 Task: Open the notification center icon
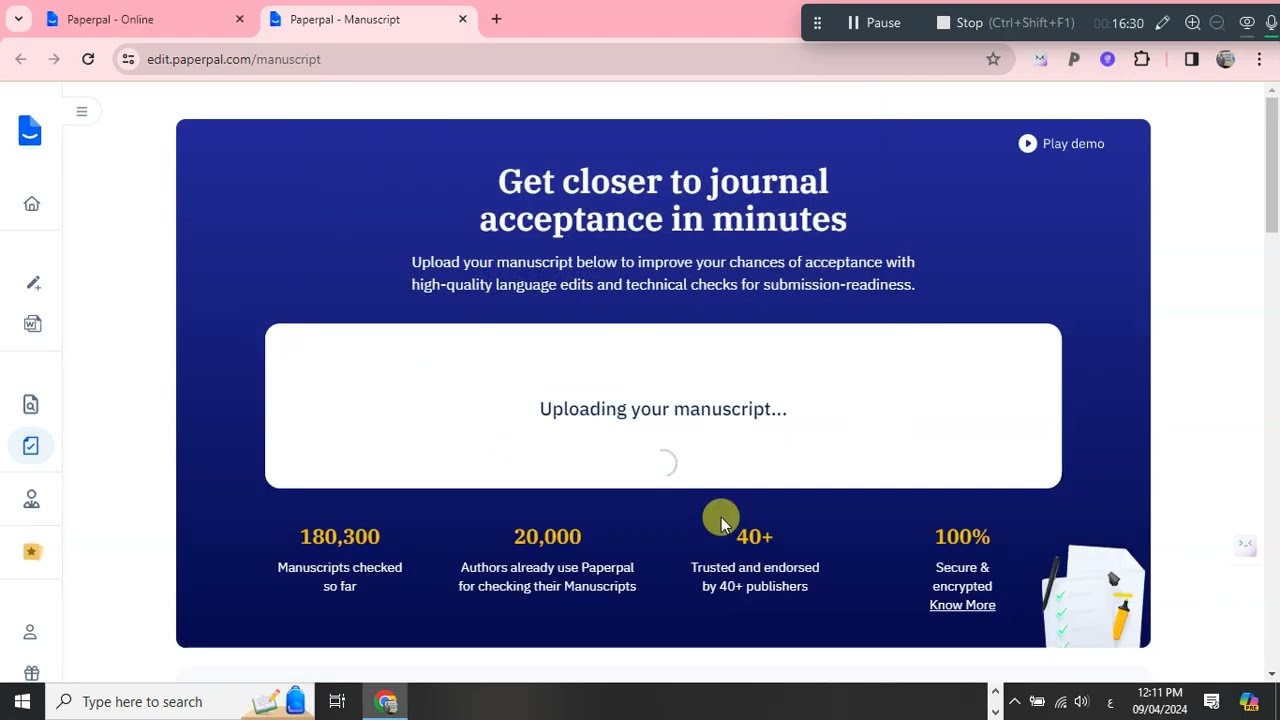(x=1211, y=701)
